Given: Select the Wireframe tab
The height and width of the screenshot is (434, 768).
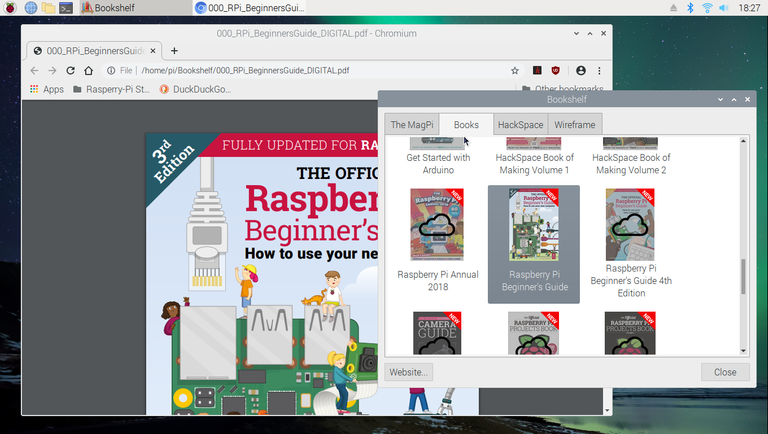Looking at the screenshot, I should click(575, 125).
